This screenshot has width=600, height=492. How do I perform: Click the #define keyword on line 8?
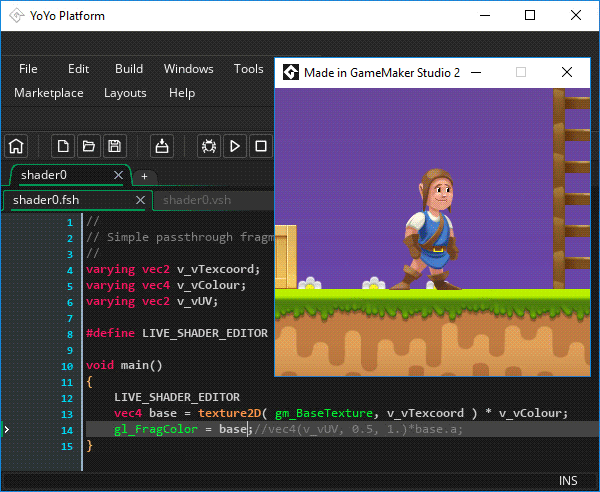coord(110,333)
